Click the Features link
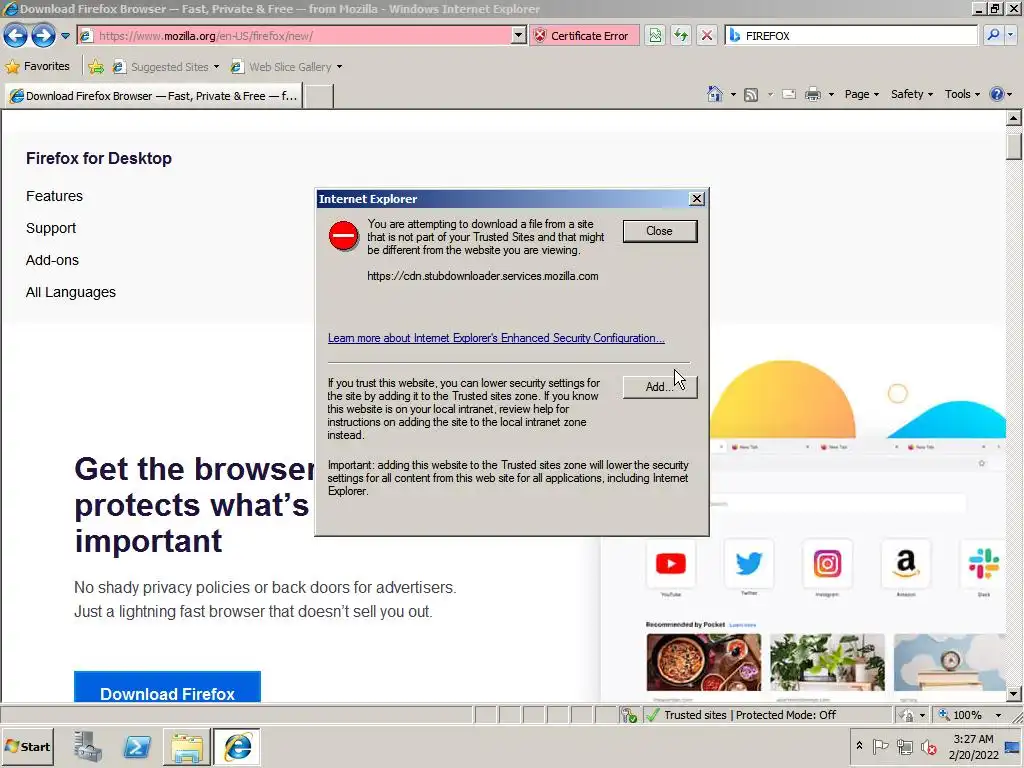 (x=54, y=196)
